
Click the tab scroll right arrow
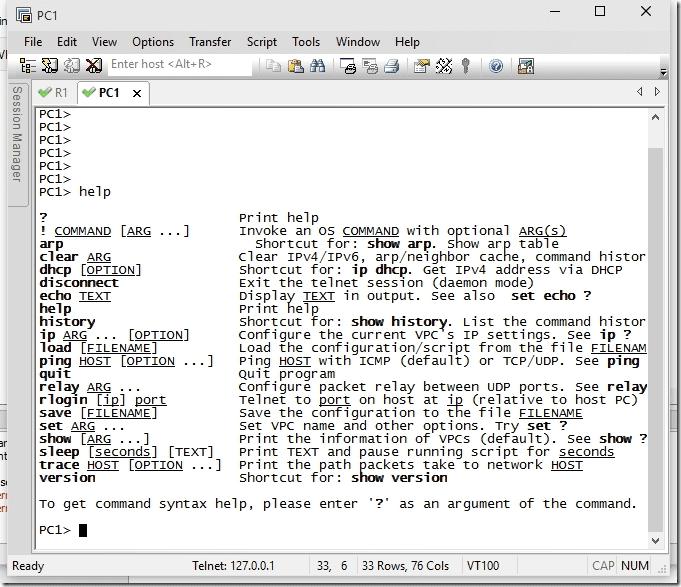[657, 92]
